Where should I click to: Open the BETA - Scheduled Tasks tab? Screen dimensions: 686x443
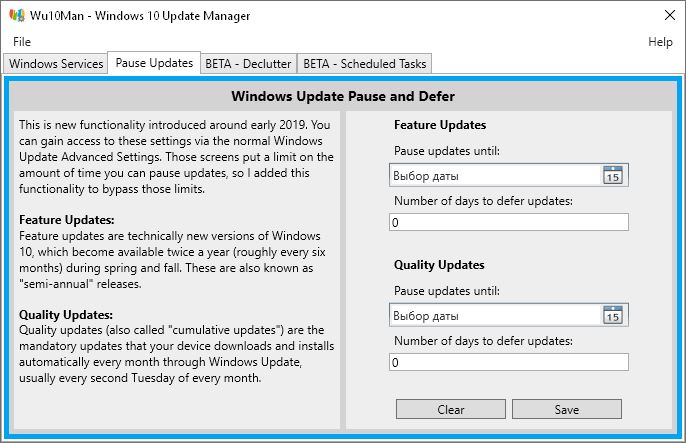coord(365,64)
